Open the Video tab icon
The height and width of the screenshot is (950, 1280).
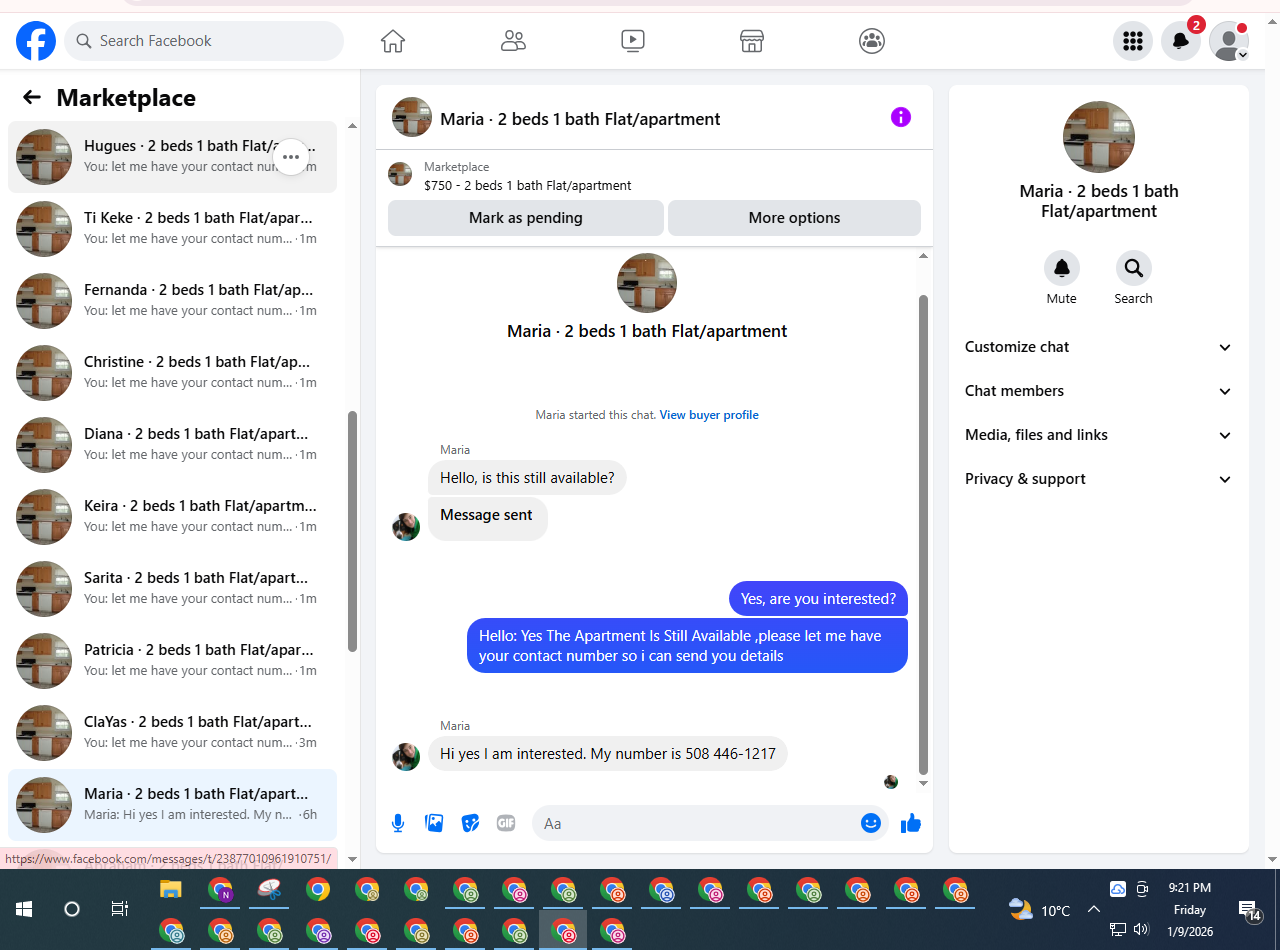632,41
